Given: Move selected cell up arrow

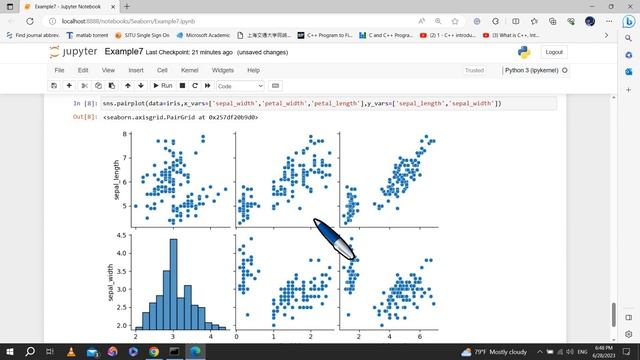Looking at the screenshot, I should (x=128, y=86).
